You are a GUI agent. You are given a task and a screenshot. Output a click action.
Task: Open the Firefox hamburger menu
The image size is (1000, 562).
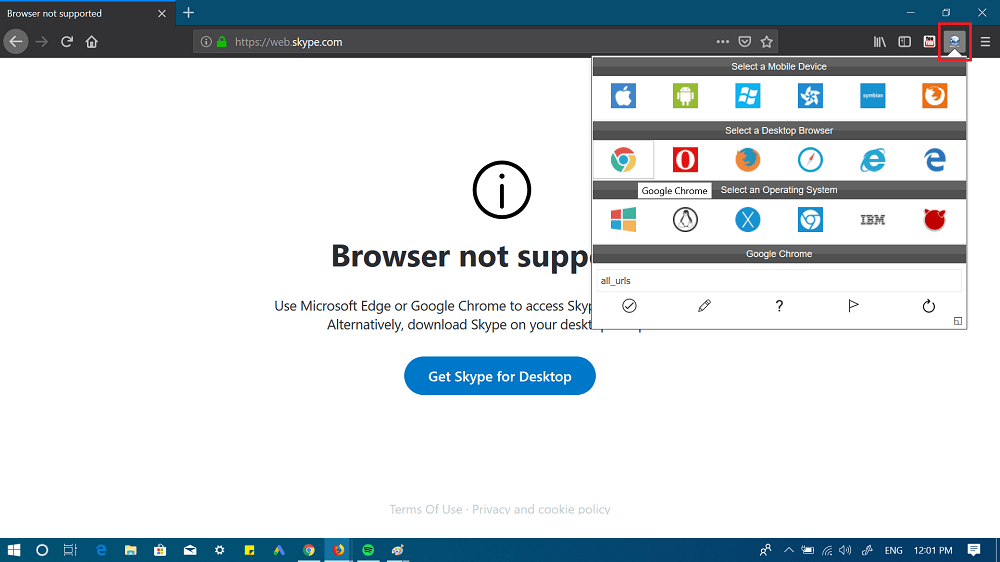985,41
